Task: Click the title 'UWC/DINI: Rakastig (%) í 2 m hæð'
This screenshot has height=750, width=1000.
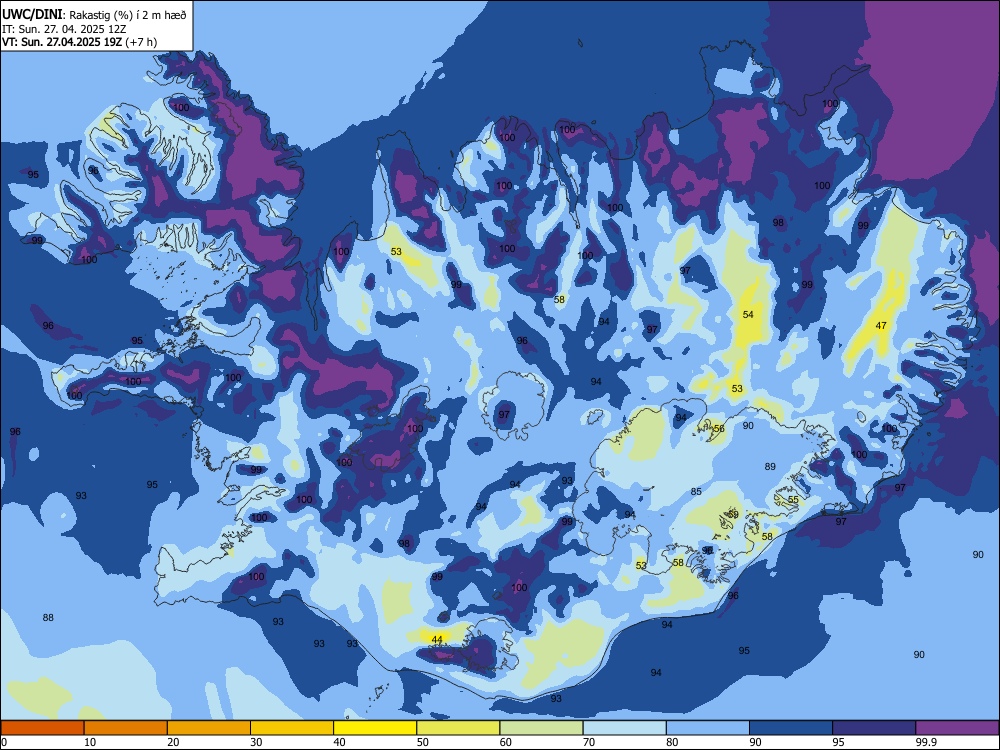Action: [x=94, y=15]
